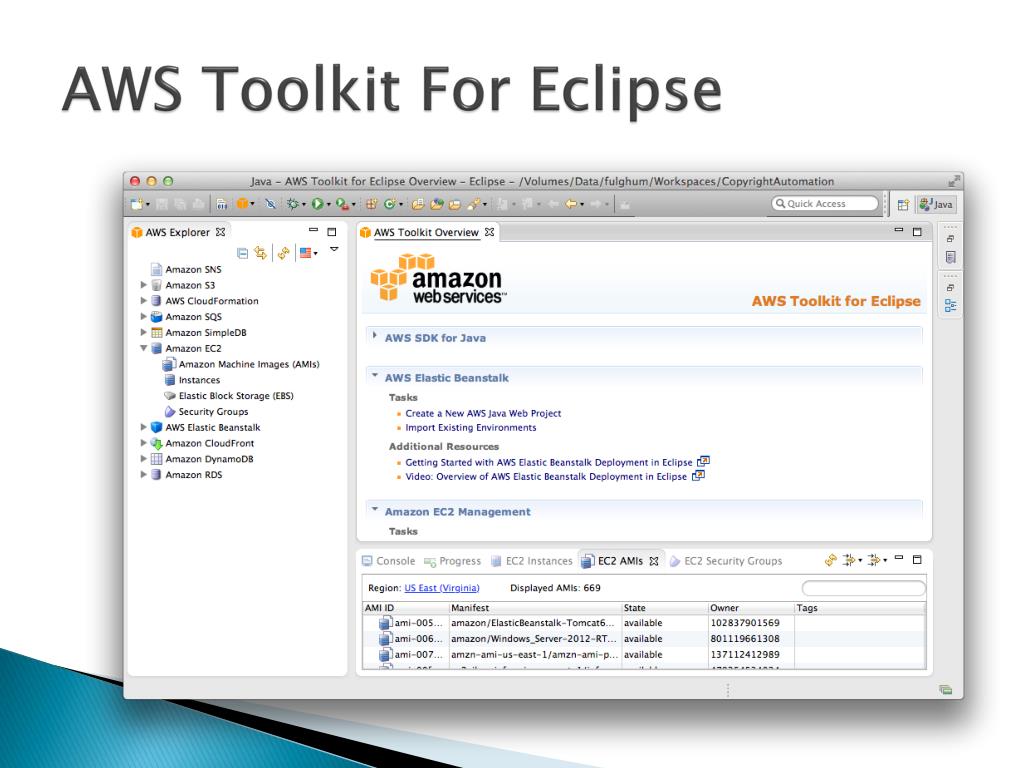Expand the Amazon SimpleDB tree node
This screenshot has width=1024, height=768.
click(144, 332)
